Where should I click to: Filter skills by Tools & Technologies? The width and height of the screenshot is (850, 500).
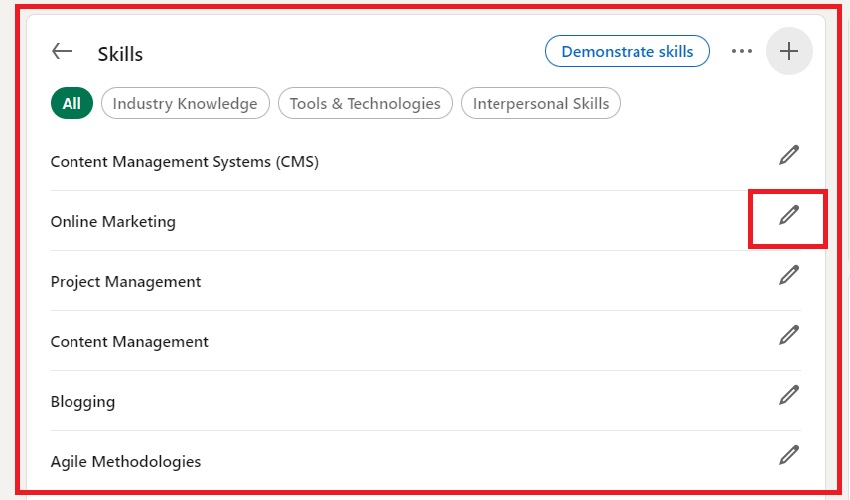(x=365, y=103)
